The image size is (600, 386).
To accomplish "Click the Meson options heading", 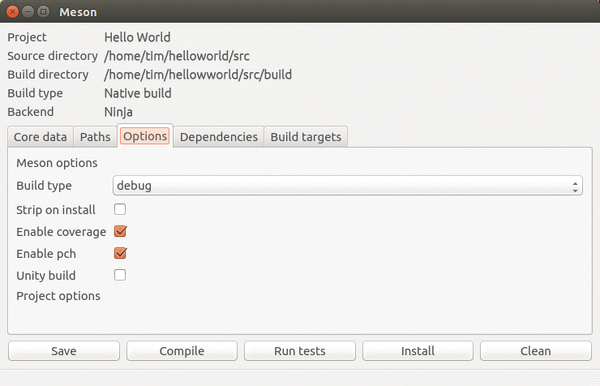I will click(57, 163).
